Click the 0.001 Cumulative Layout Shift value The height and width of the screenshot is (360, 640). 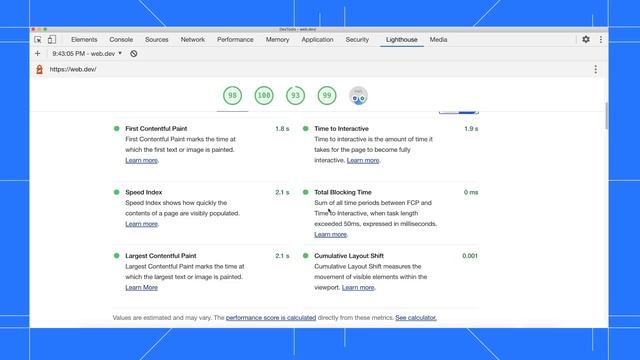click(x=470, y=256)
